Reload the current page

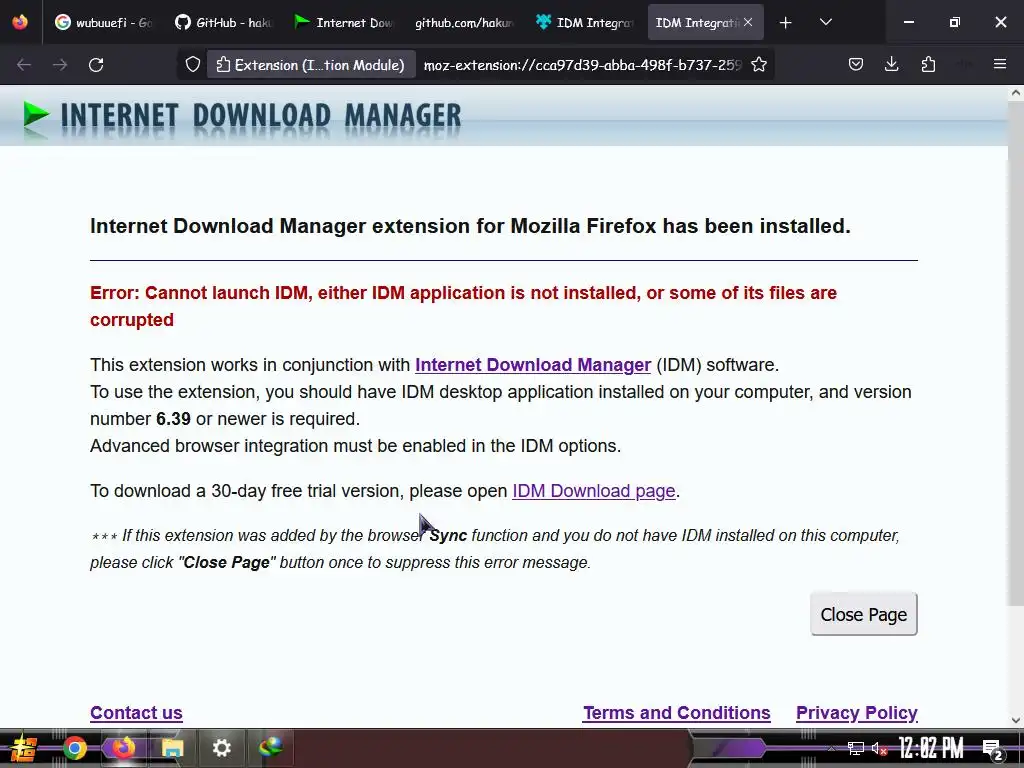point(96,65)
